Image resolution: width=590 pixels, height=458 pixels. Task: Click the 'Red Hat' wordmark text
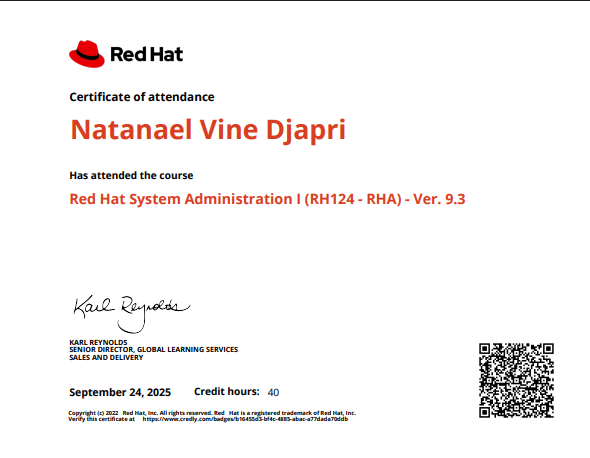pos(147,54)
